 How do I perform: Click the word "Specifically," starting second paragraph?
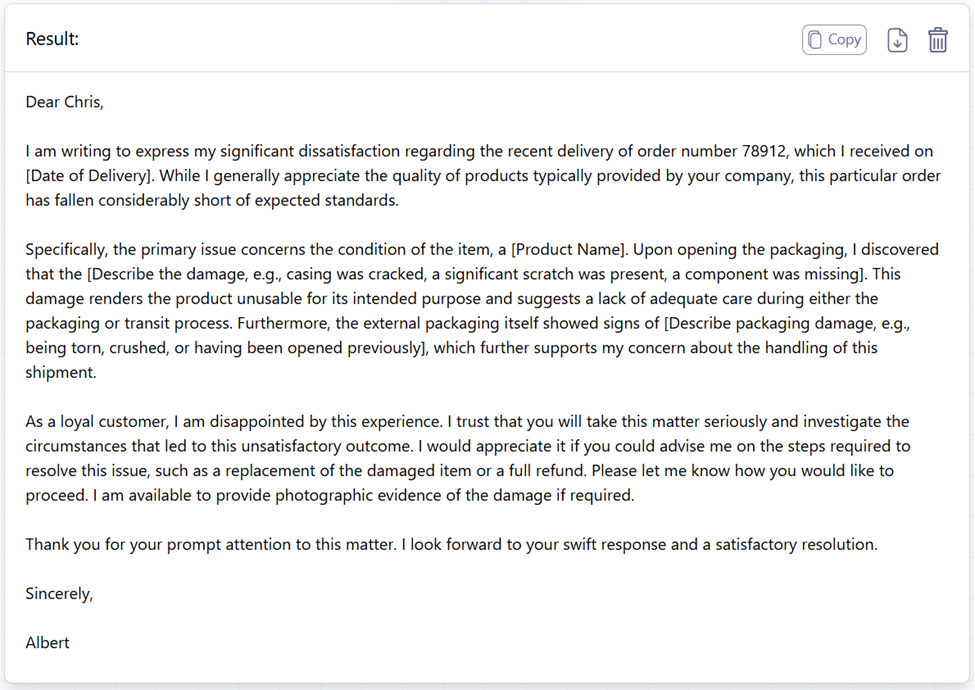pos(67,250)
